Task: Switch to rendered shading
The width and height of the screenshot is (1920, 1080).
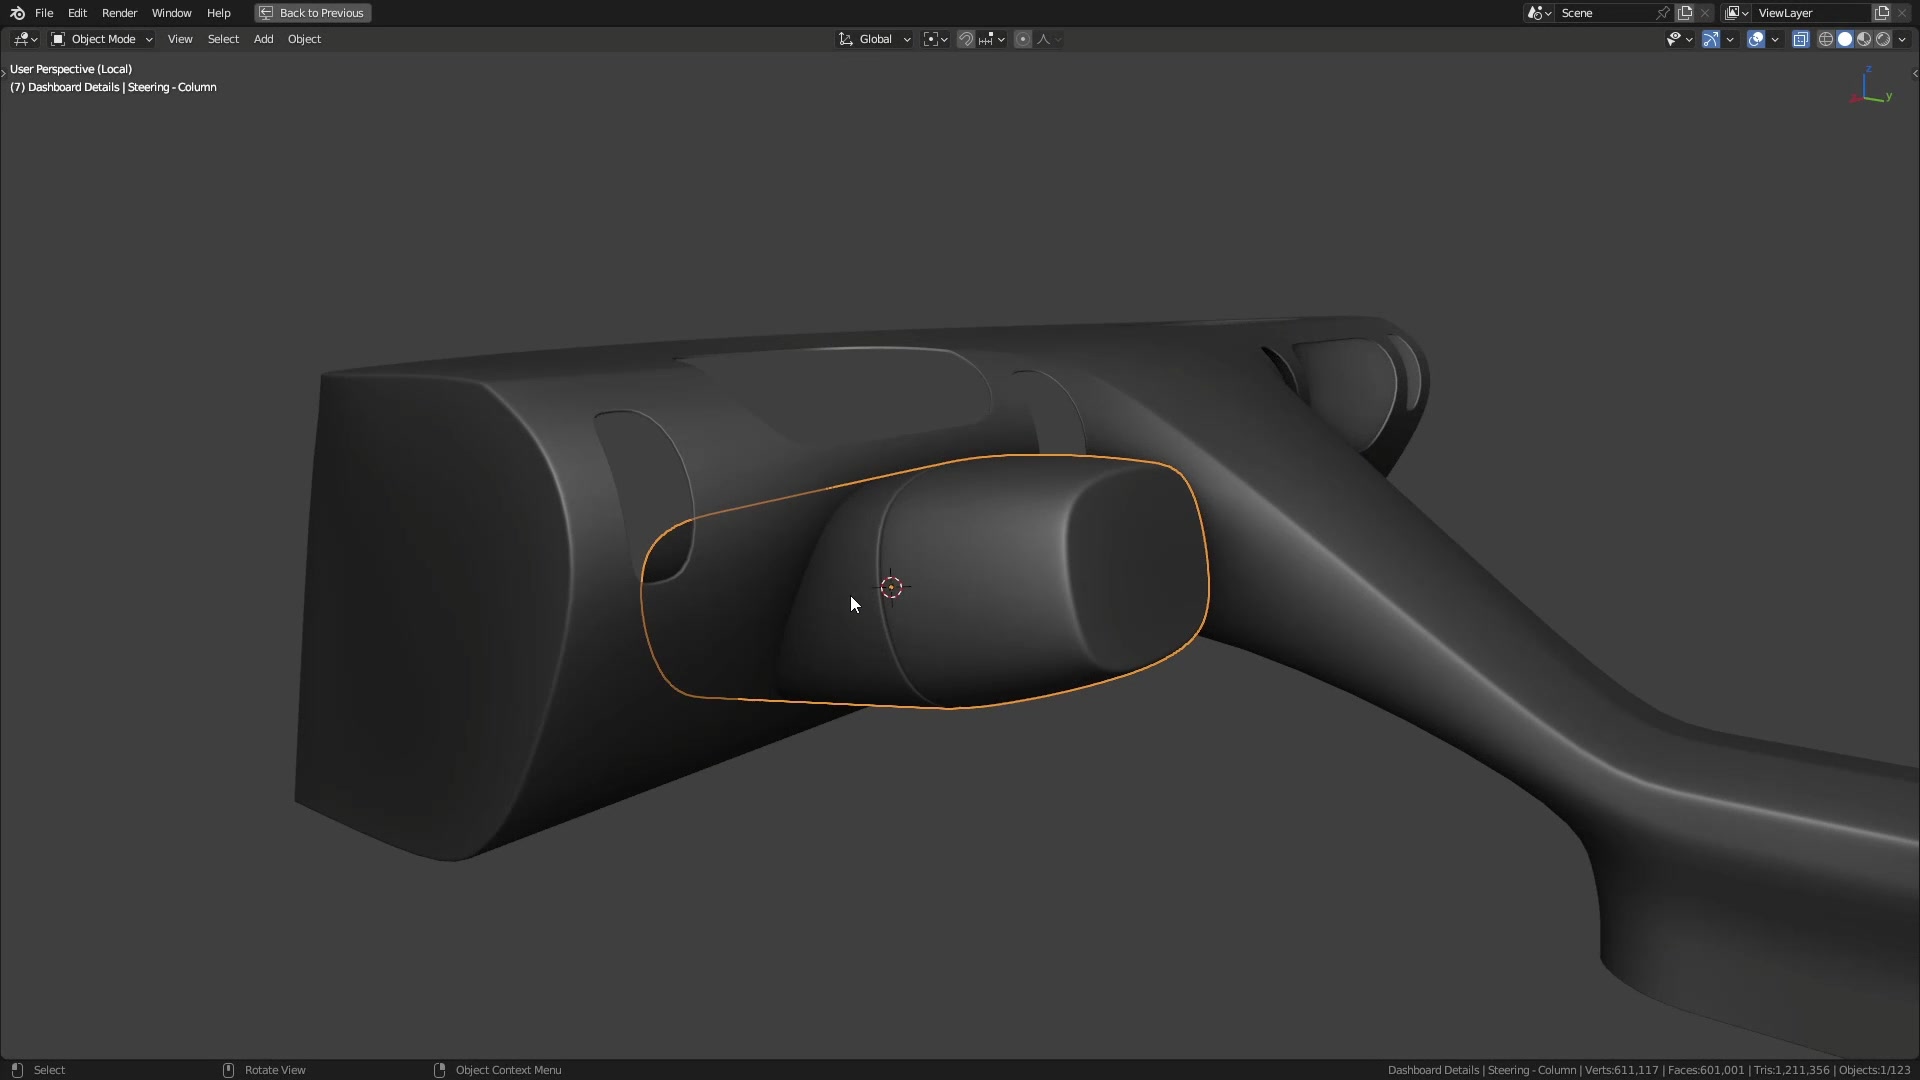Action: pos(1883,39)
